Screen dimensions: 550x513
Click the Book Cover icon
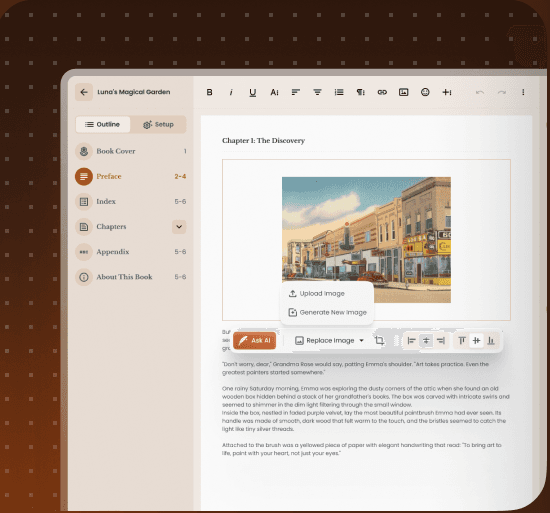[84, 151]
